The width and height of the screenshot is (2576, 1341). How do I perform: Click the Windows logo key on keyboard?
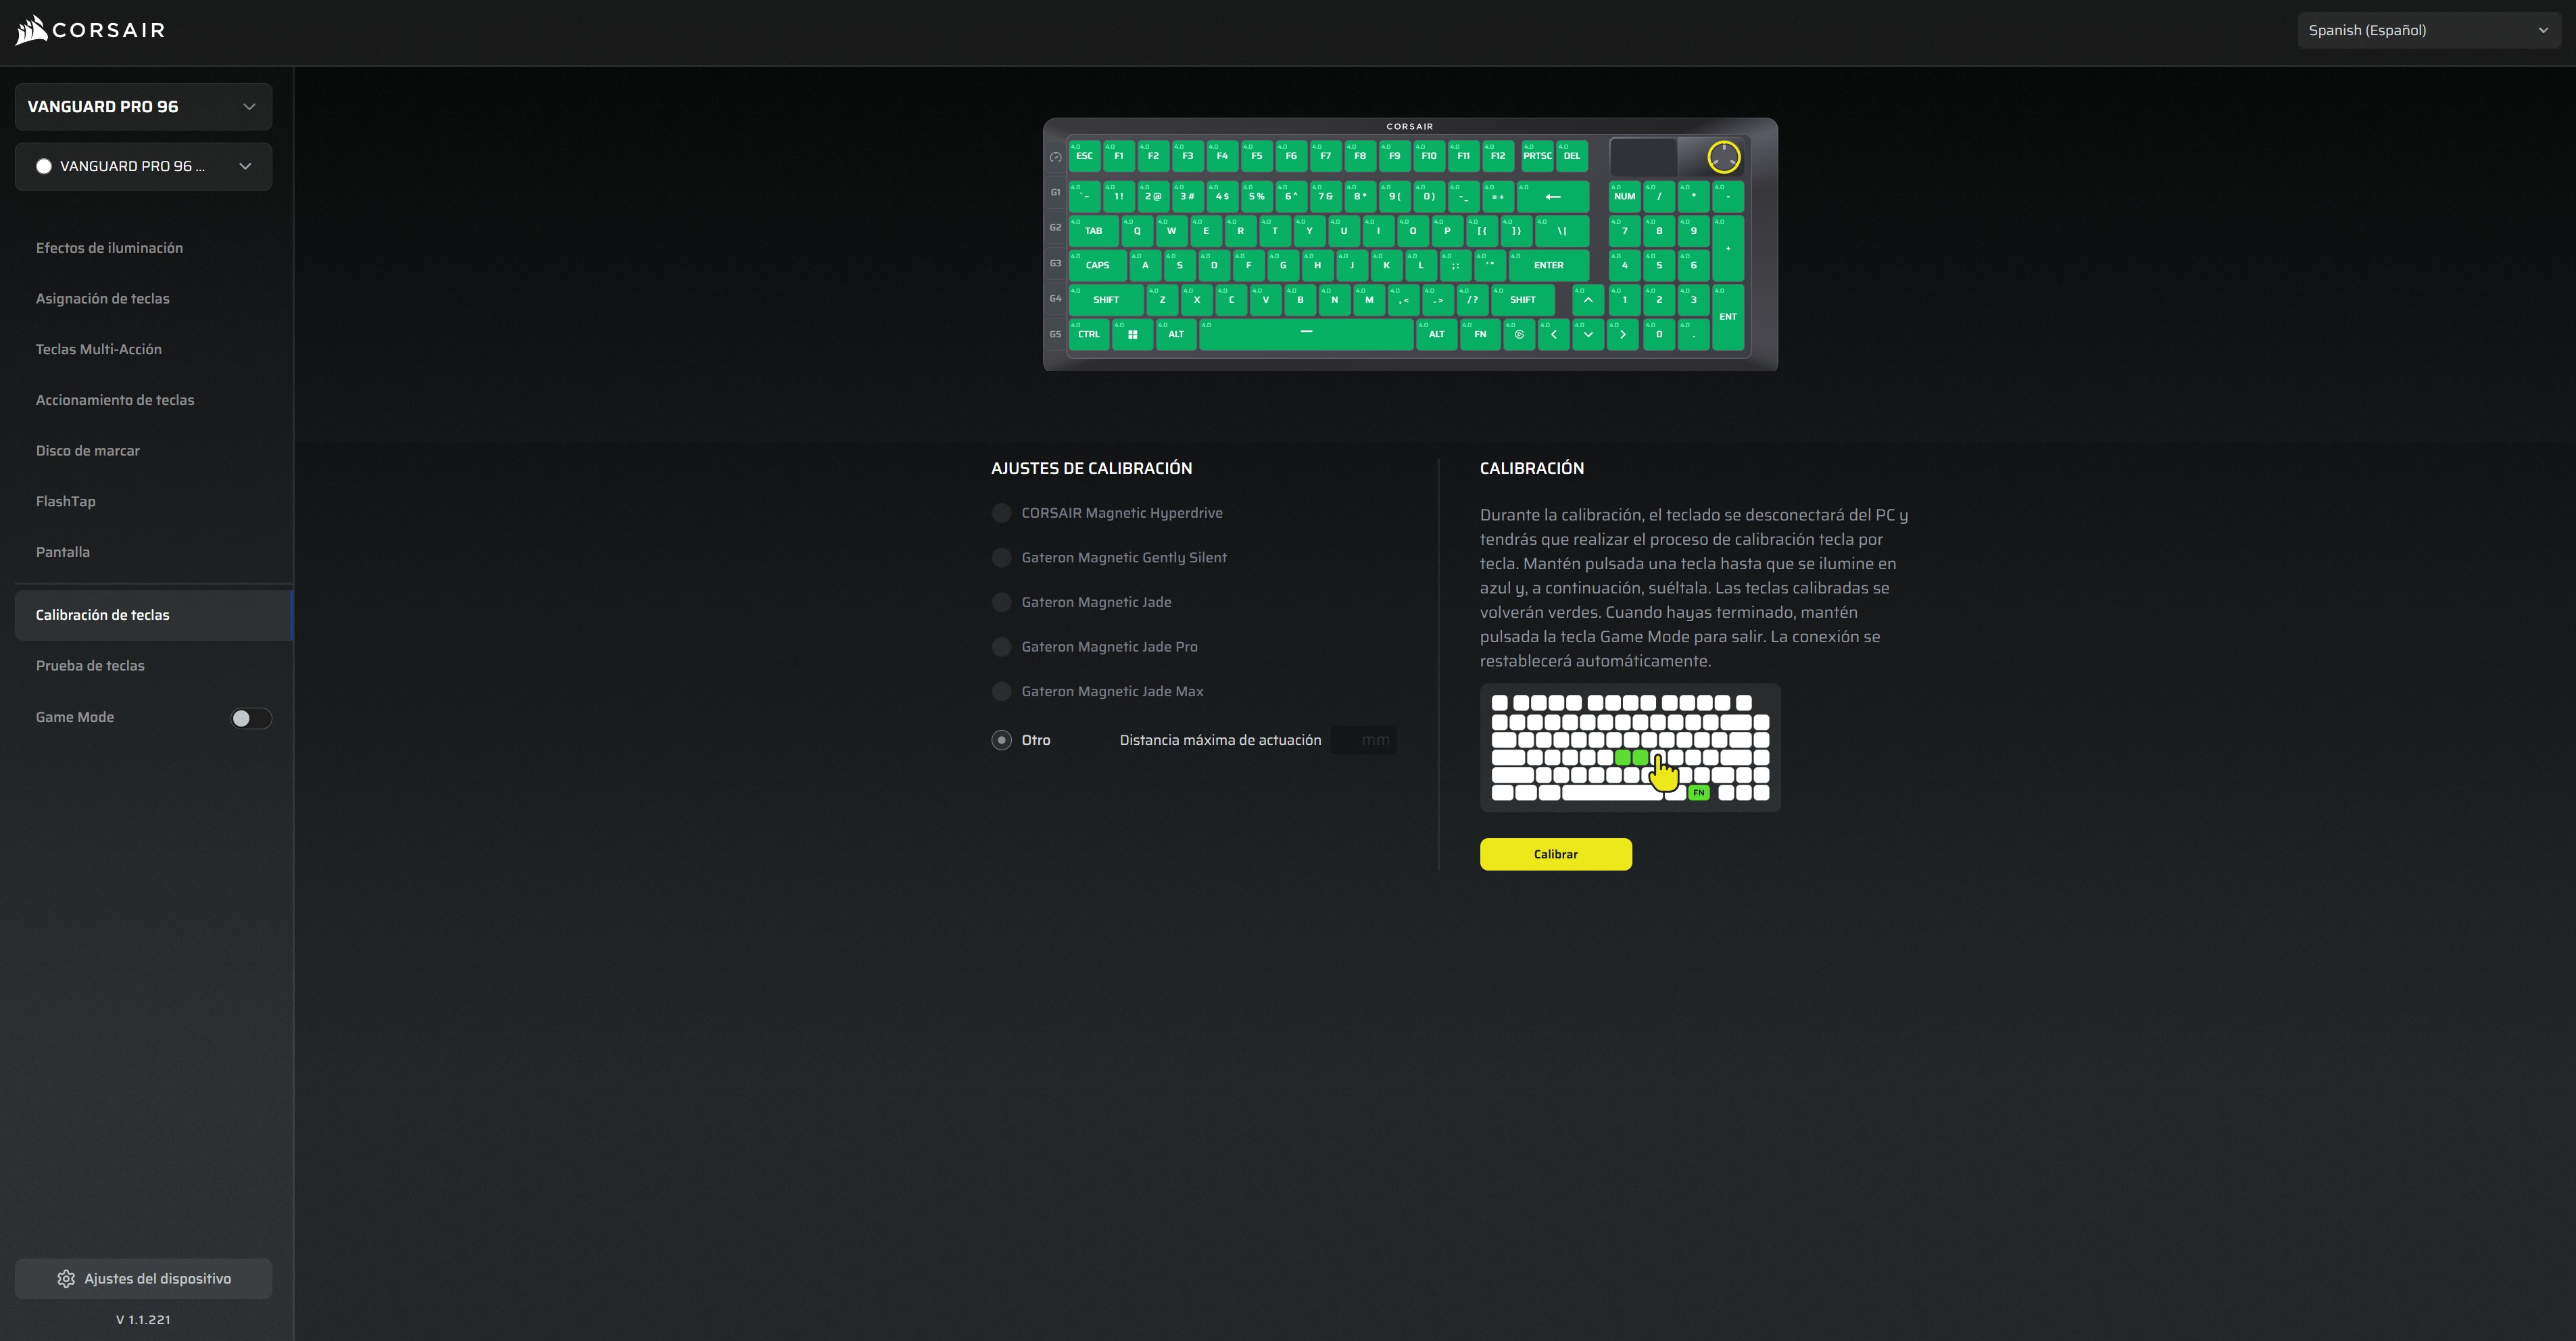coord(1132,335)
